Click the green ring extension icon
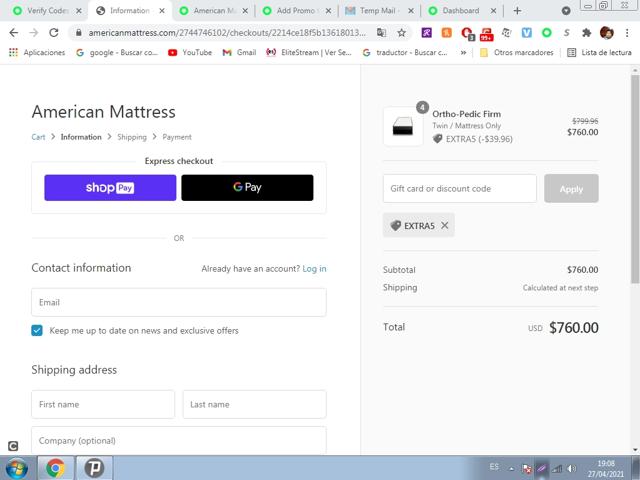The image size is (640, 480). 547,33
